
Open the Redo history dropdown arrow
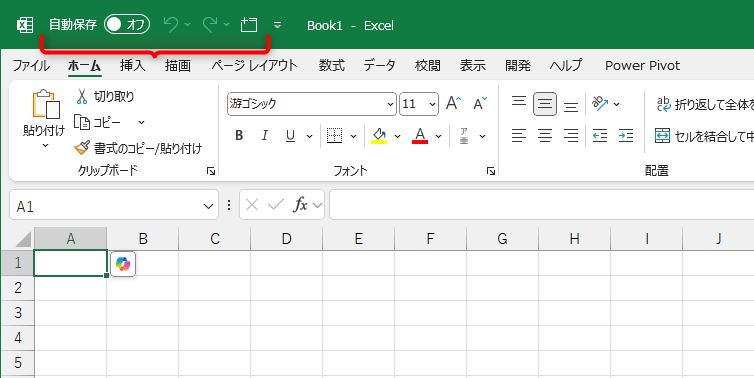pos(227,25)
